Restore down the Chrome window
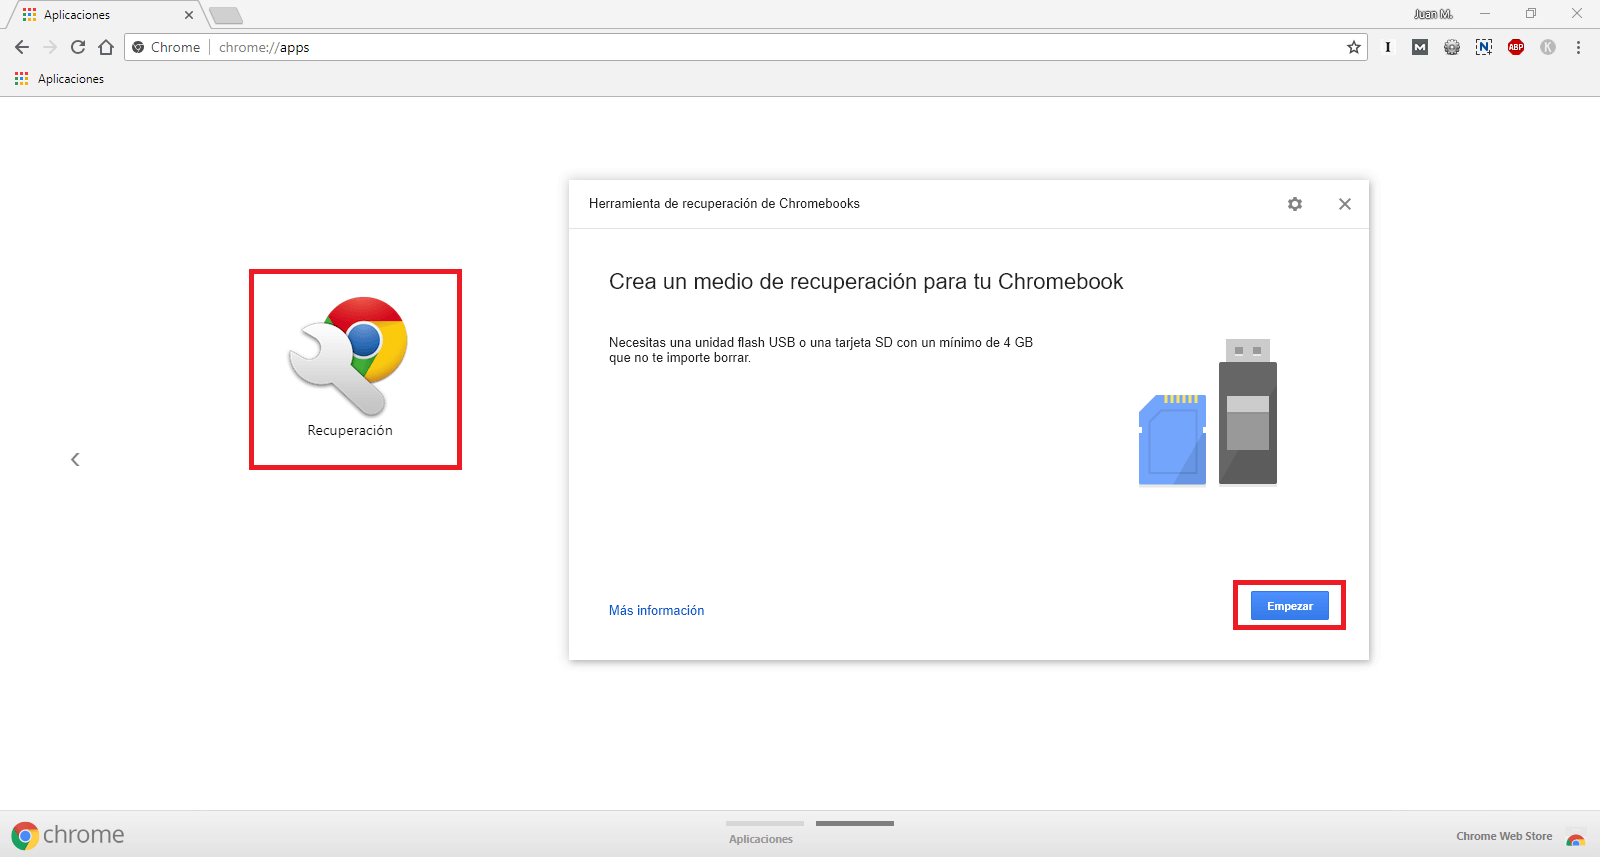1600x857 pixels. tap(1531, 14)
